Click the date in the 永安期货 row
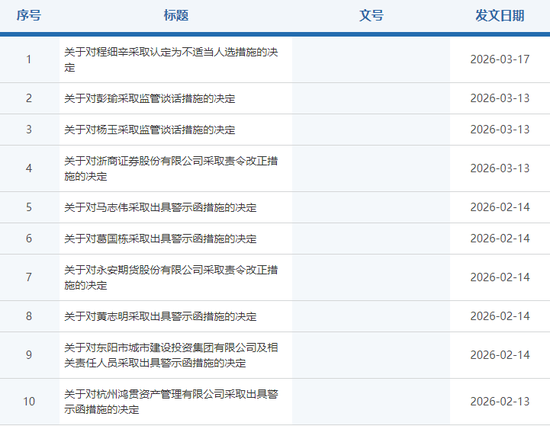This screenshot has width=550, height=426. (x=500, y=277)
